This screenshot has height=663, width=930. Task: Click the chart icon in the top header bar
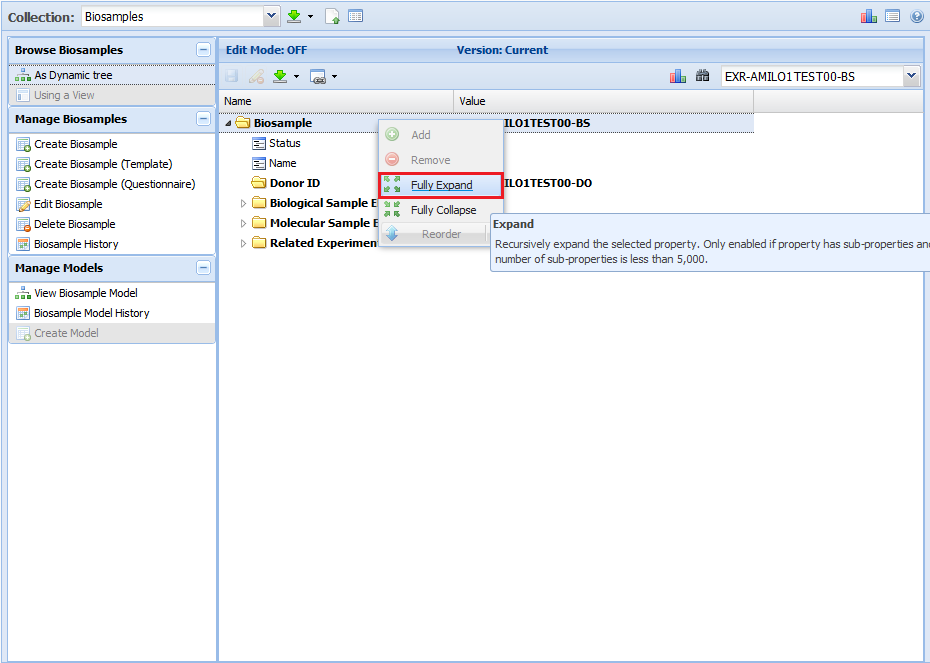[869, 17]
